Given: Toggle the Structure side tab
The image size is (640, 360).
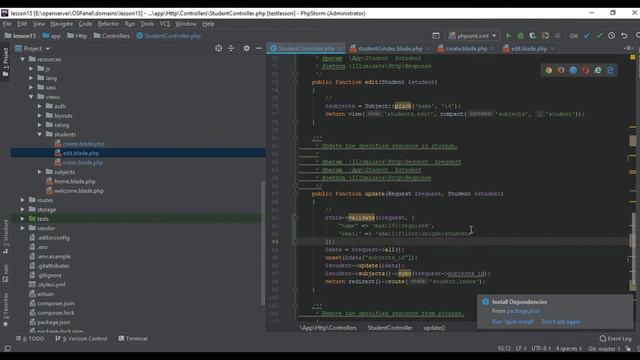Looking at the screenshot, I should (5, 237).
